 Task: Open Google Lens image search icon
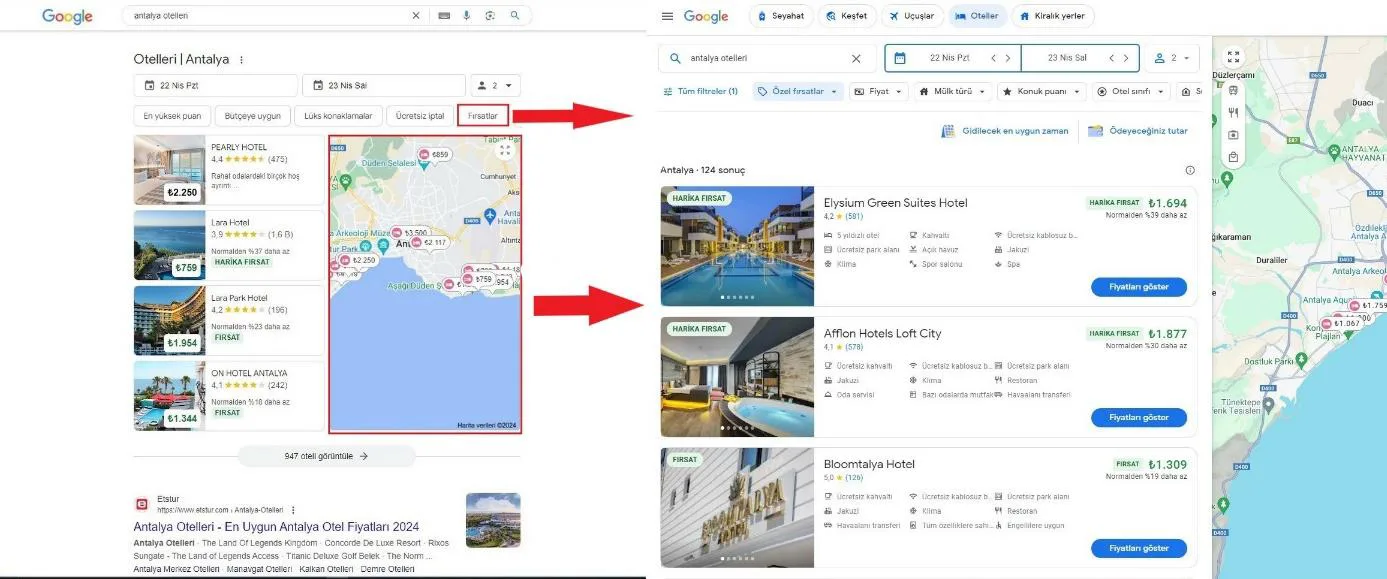490,16
